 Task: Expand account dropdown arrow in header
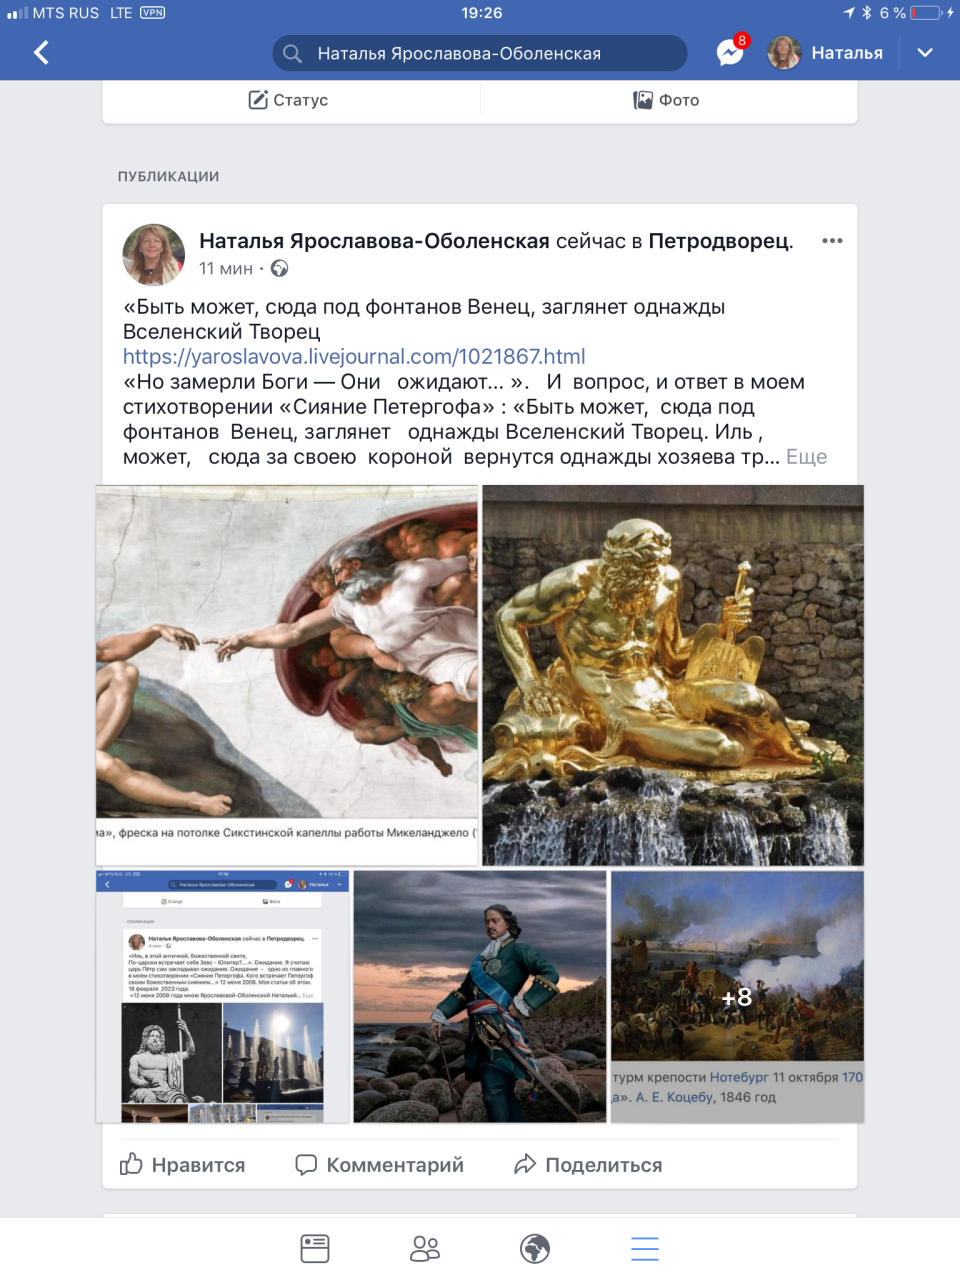(925, 53)
